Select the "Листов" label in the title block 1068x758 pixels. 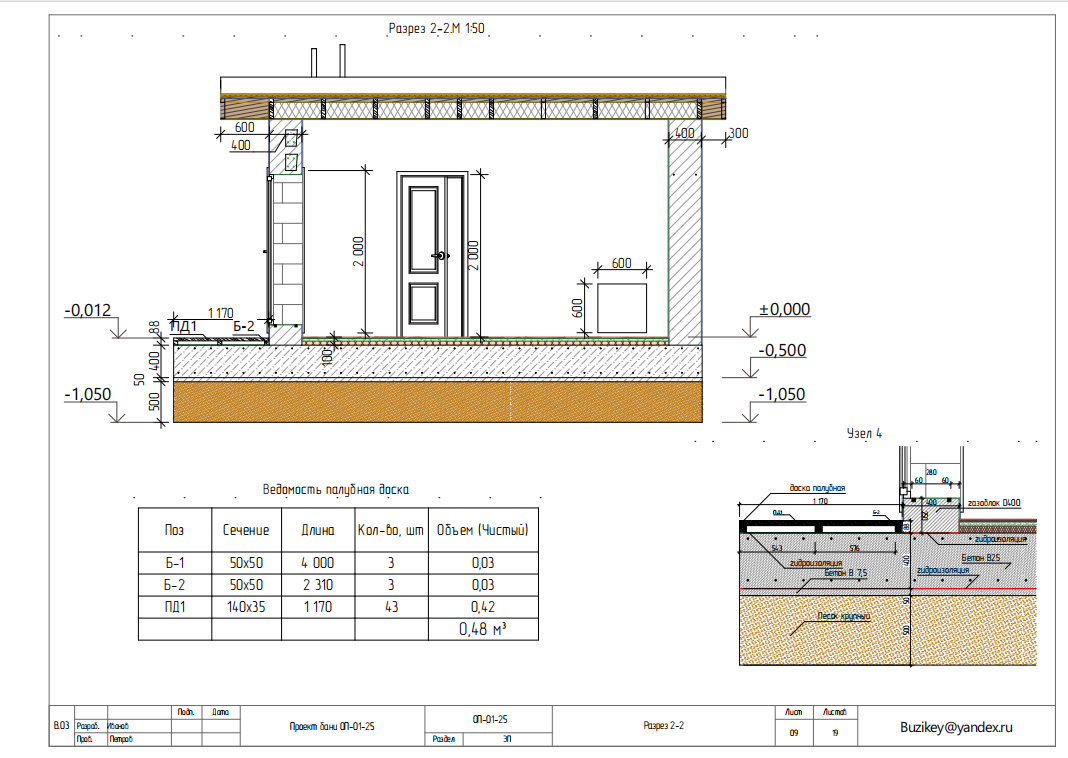[834, 712]
